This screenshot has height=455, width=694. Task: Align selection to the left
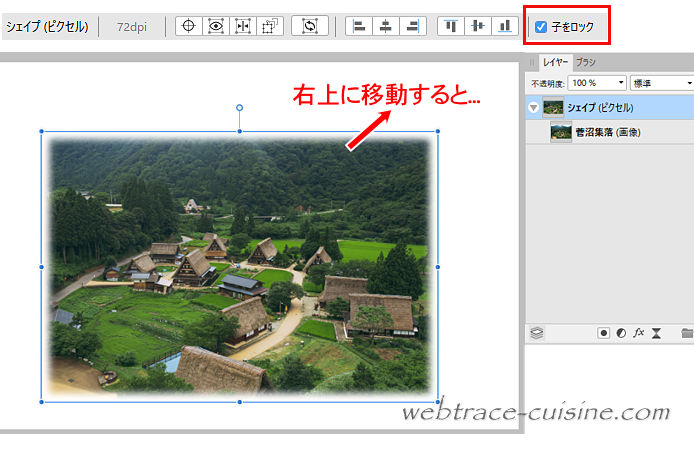click(x=358, y=26)
